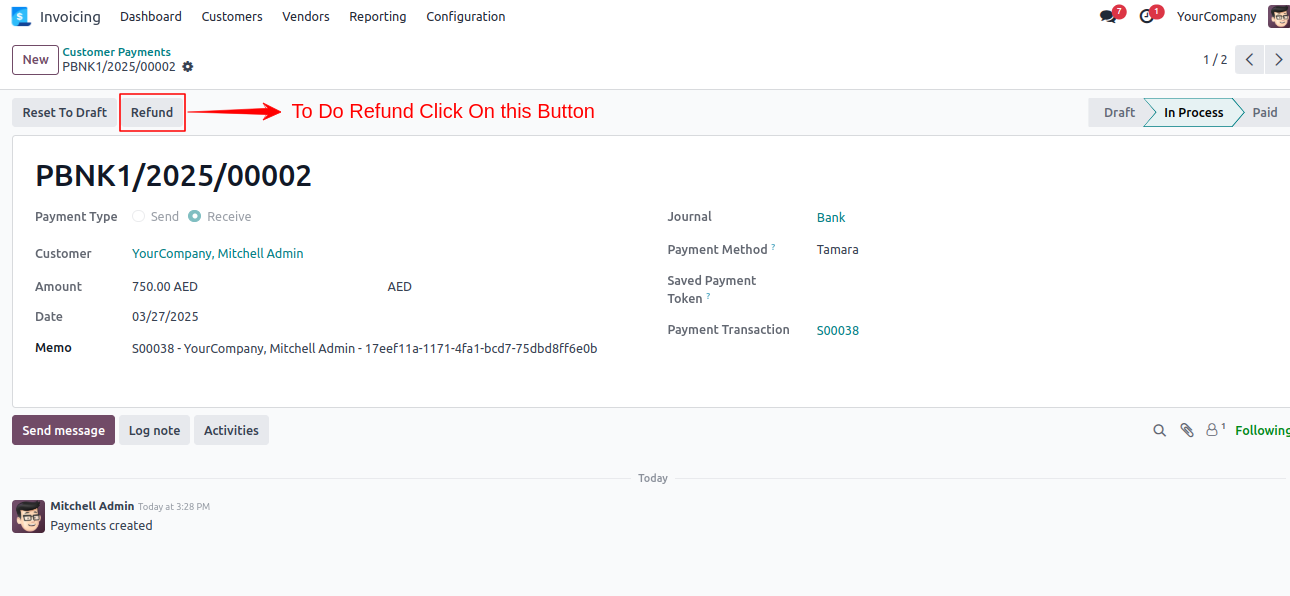Select the Draft status stage
The width and height of the screenshot is (1290, 596).
click(1118, 112)
